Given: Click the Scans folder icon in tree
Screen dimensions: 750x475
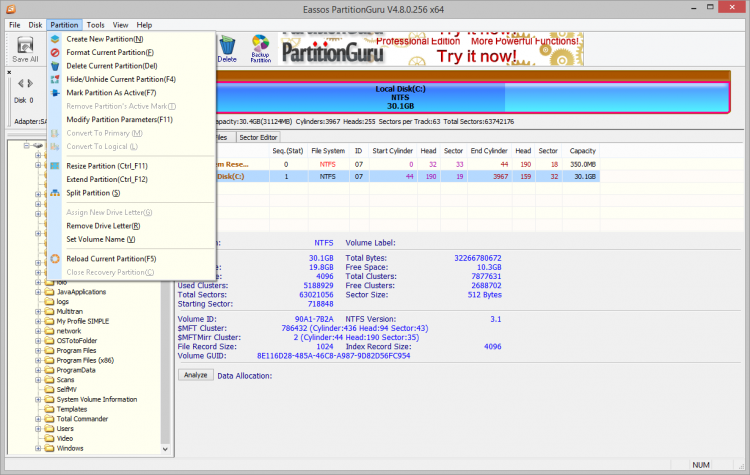Looking at the screenshot, I should 49,380.
